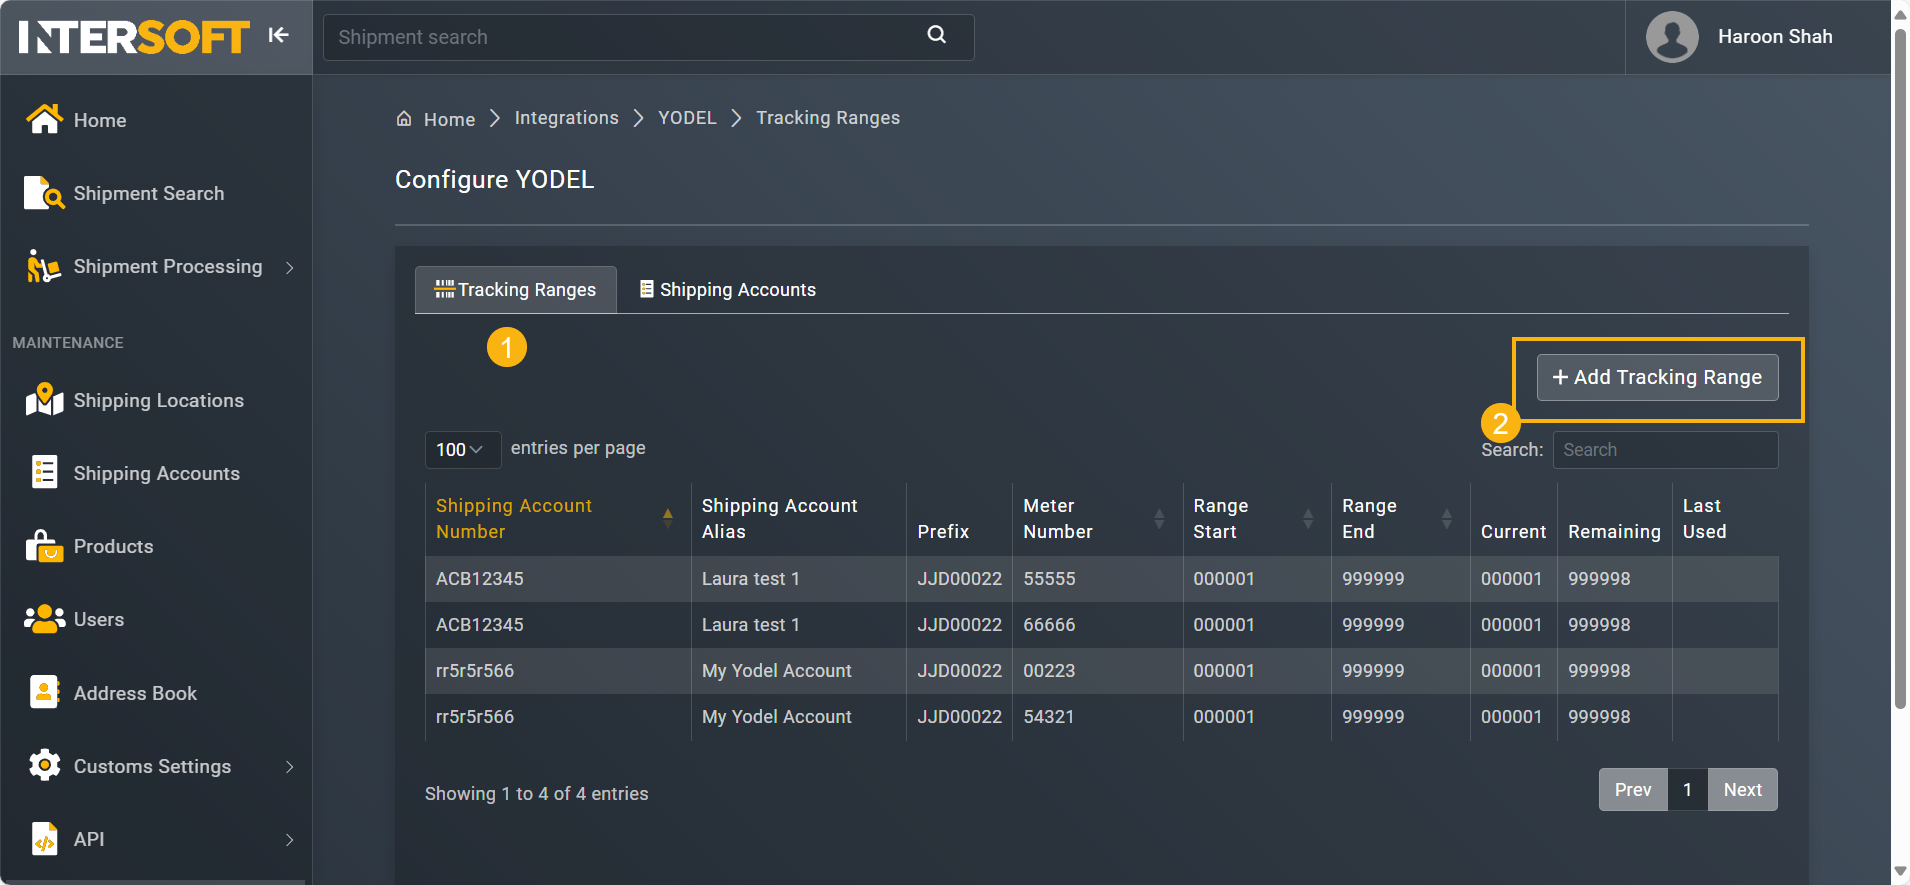Click the API code file icon

(x=44, y=839)
